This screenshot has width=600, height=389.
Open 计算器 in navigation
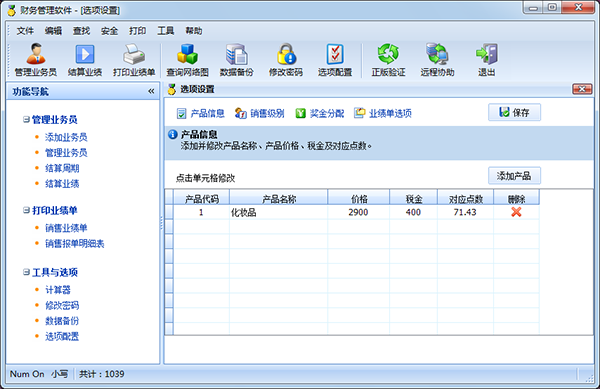point(58,290)
